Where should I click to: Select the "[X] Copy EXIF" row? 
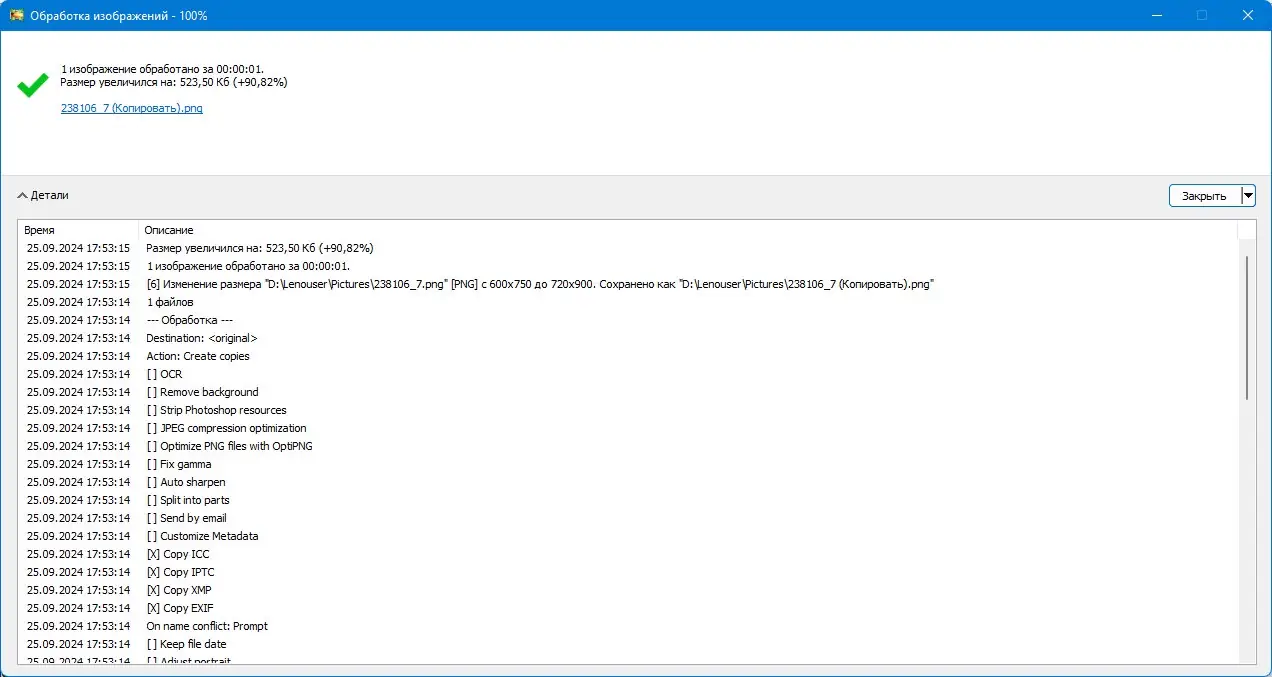(628, 608)
